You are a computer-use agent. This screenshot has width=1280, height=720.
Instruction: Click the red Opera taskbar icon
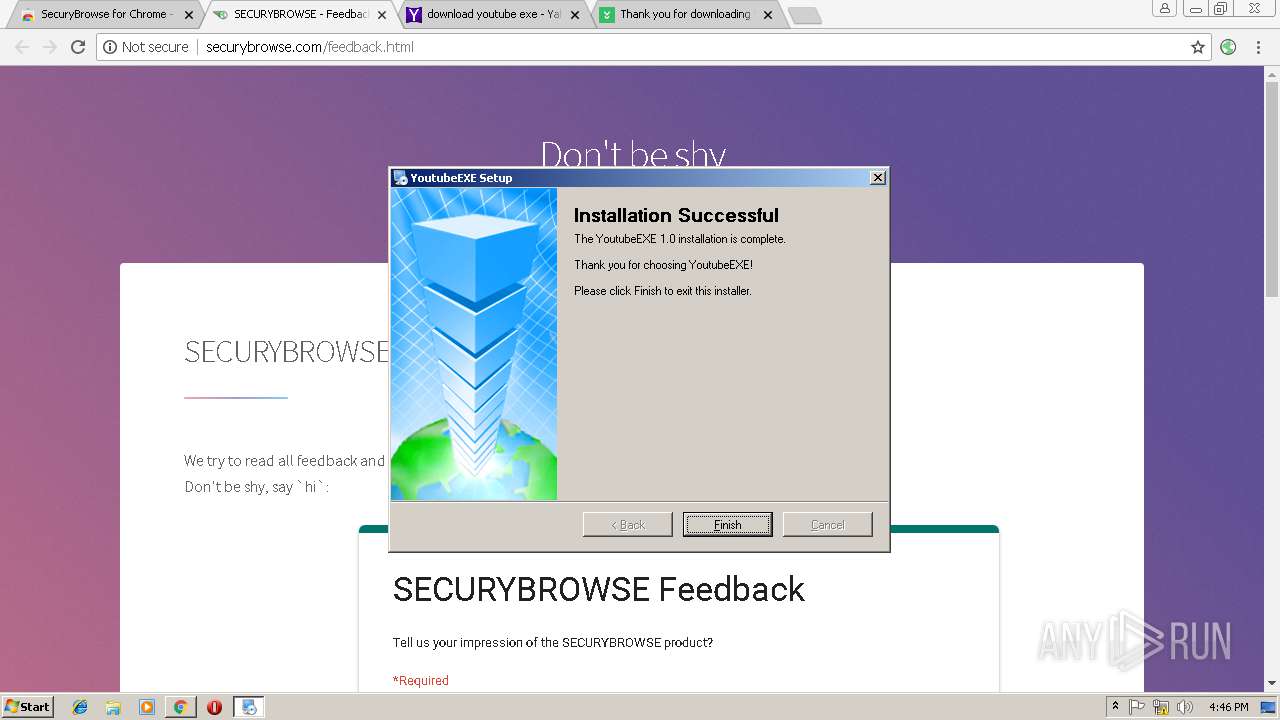[x=214, y=707]
